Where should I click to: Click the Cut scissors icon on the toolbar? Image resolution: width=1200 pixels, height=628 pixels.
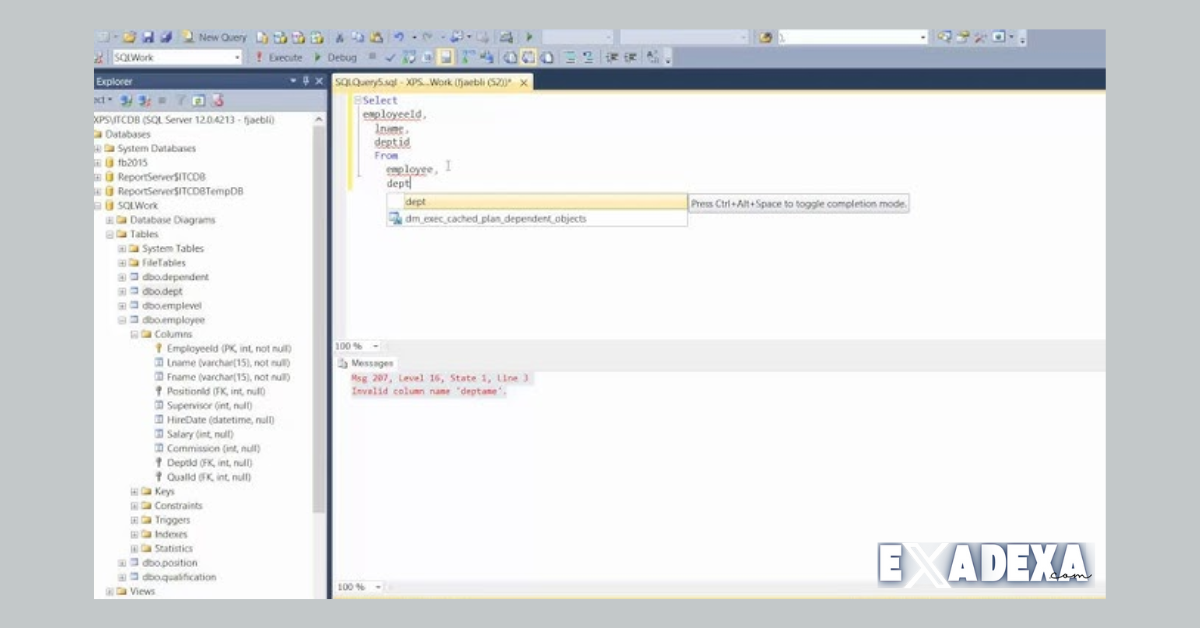click(x=340, y=35)
